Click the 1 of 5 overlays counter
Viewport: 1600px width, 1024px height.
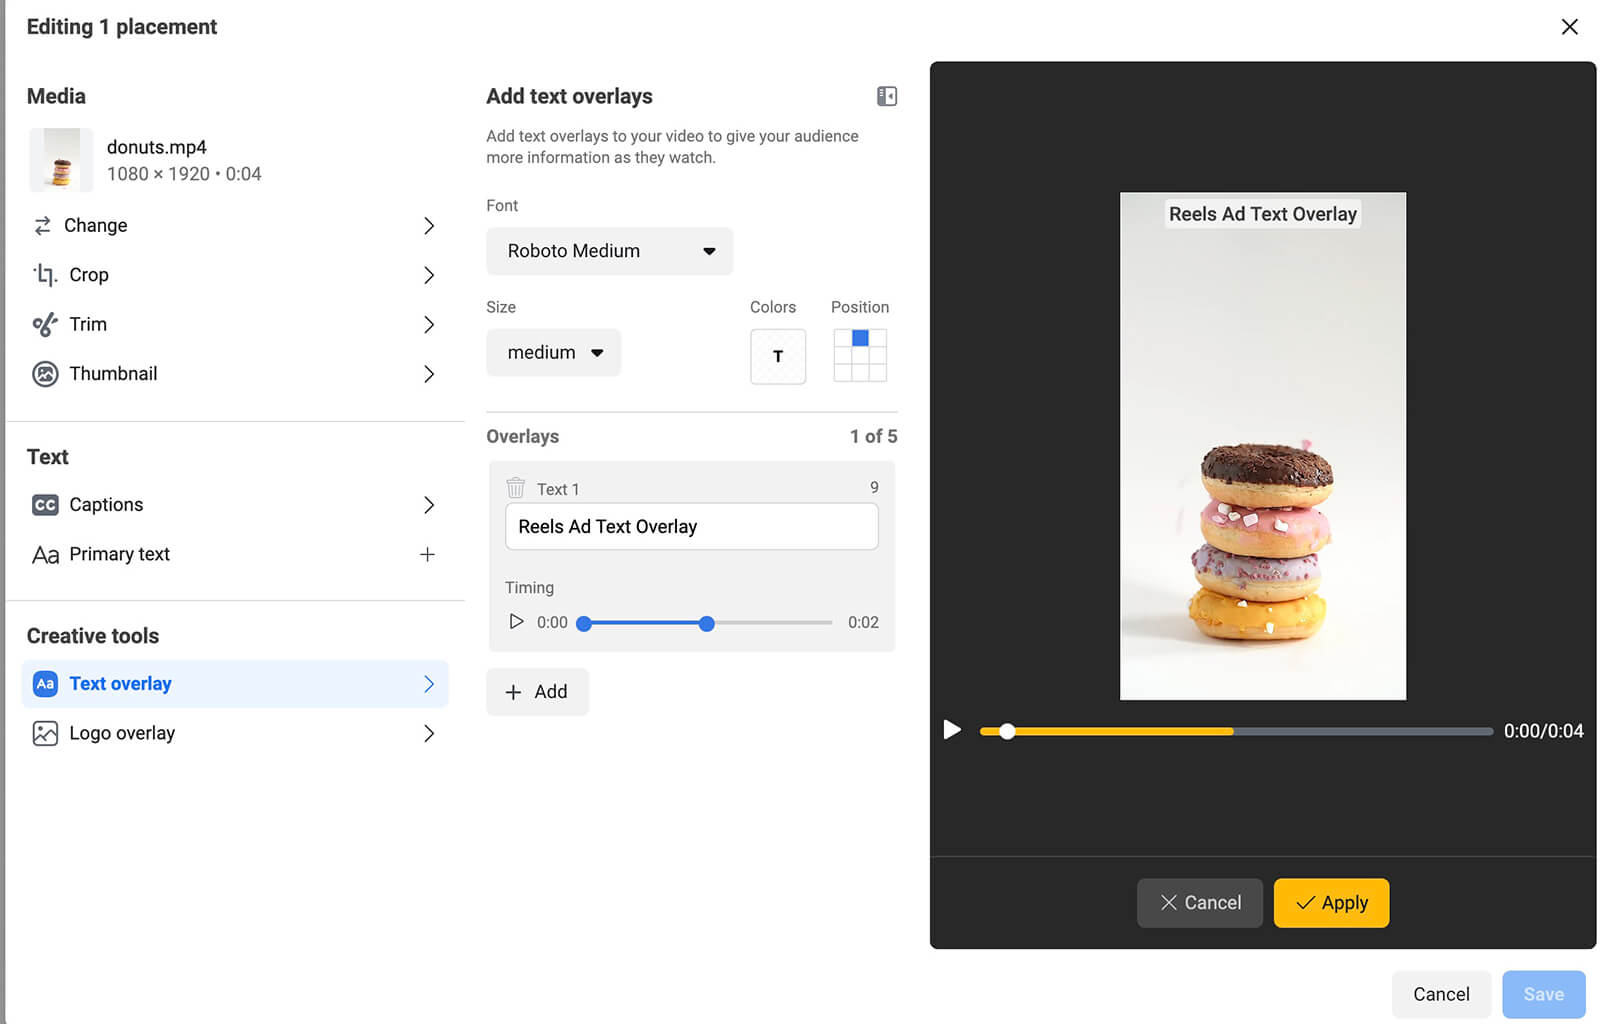tap(873, 437)
